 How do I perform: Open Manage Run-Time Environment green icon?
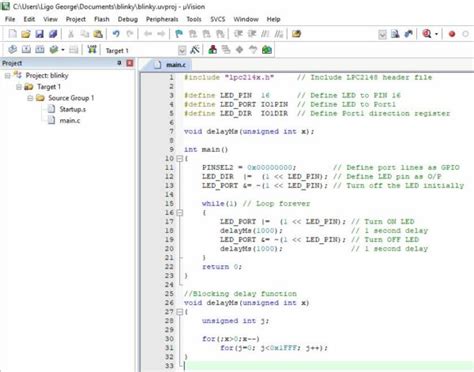(267, 50)
